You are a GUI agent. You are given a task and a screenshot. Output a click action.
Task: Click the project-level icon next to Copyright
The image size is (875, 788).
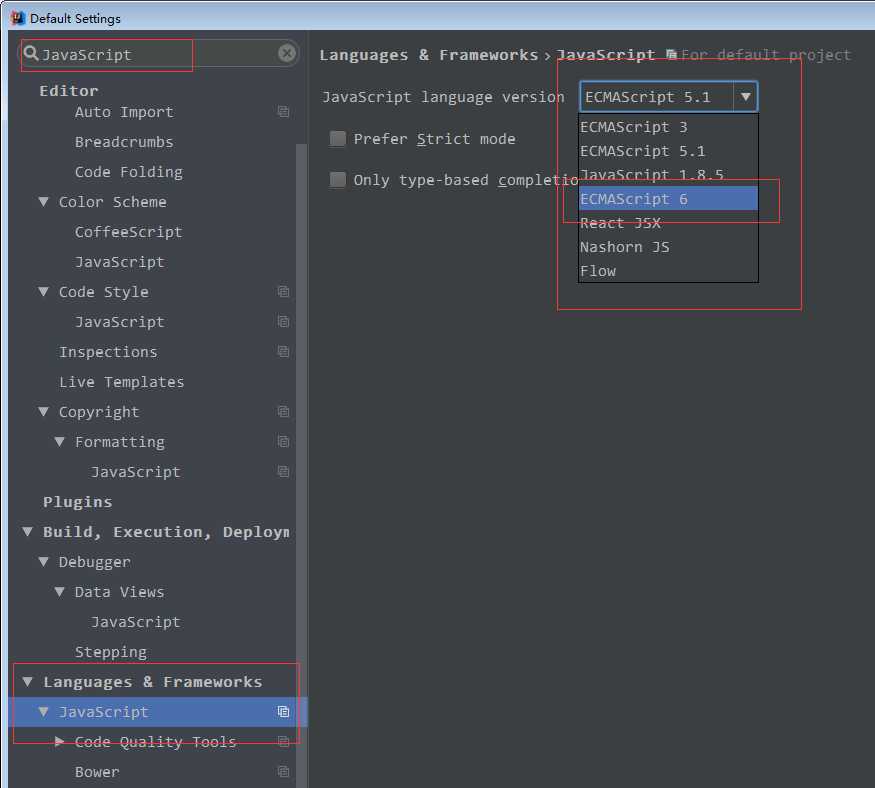283,412
